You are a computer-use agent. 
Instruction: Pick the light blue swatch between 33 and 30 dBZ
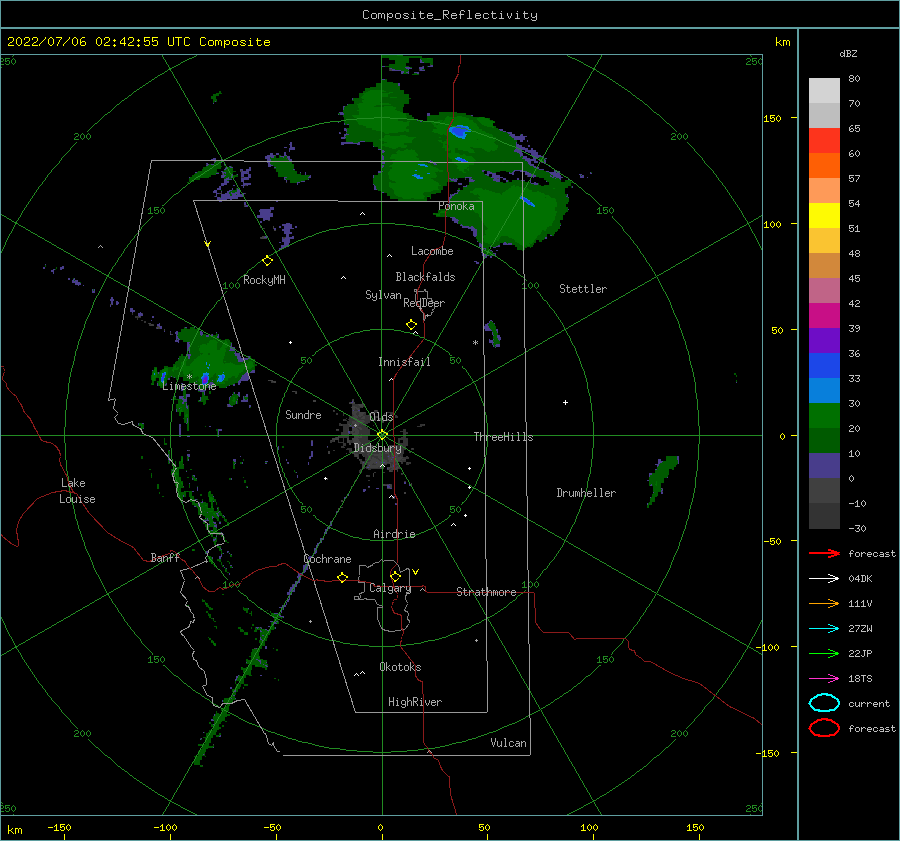824,391
